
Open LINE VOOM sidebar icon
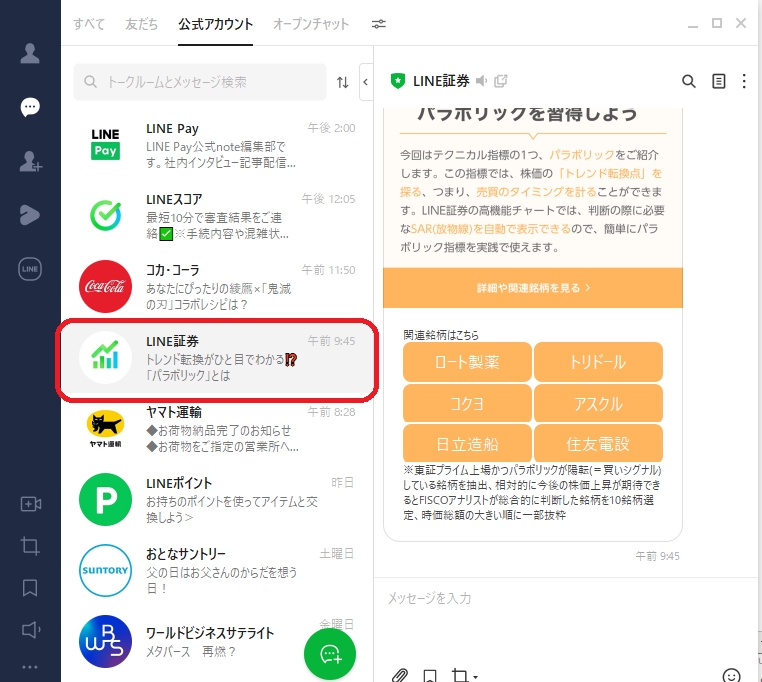click(30, 215)
